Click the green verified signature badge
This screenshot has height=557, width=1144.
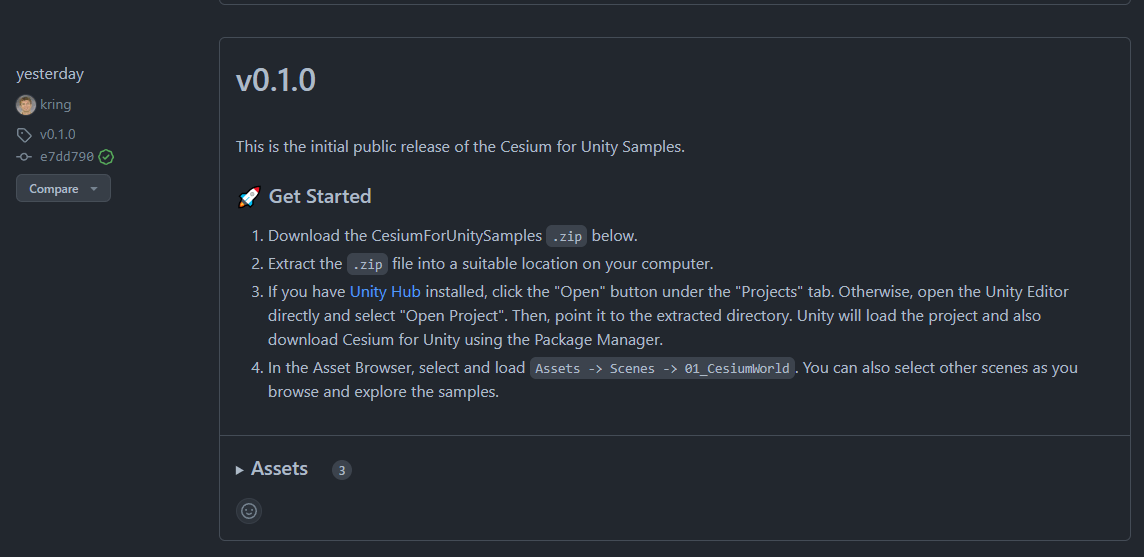pos(106,157)
